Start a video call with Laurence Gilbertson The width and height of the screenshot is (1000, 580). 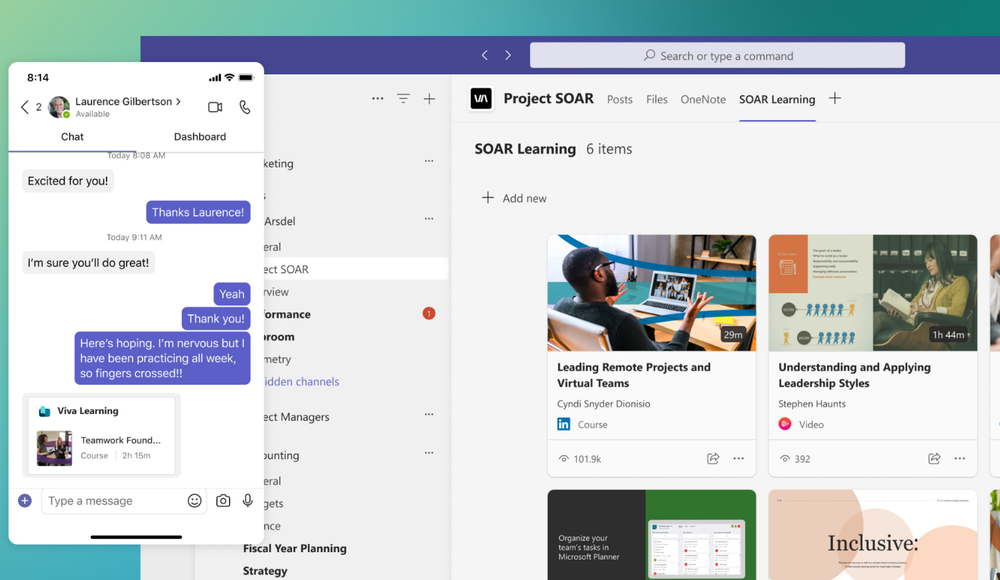pyautogui.click(x=214, y=107)
